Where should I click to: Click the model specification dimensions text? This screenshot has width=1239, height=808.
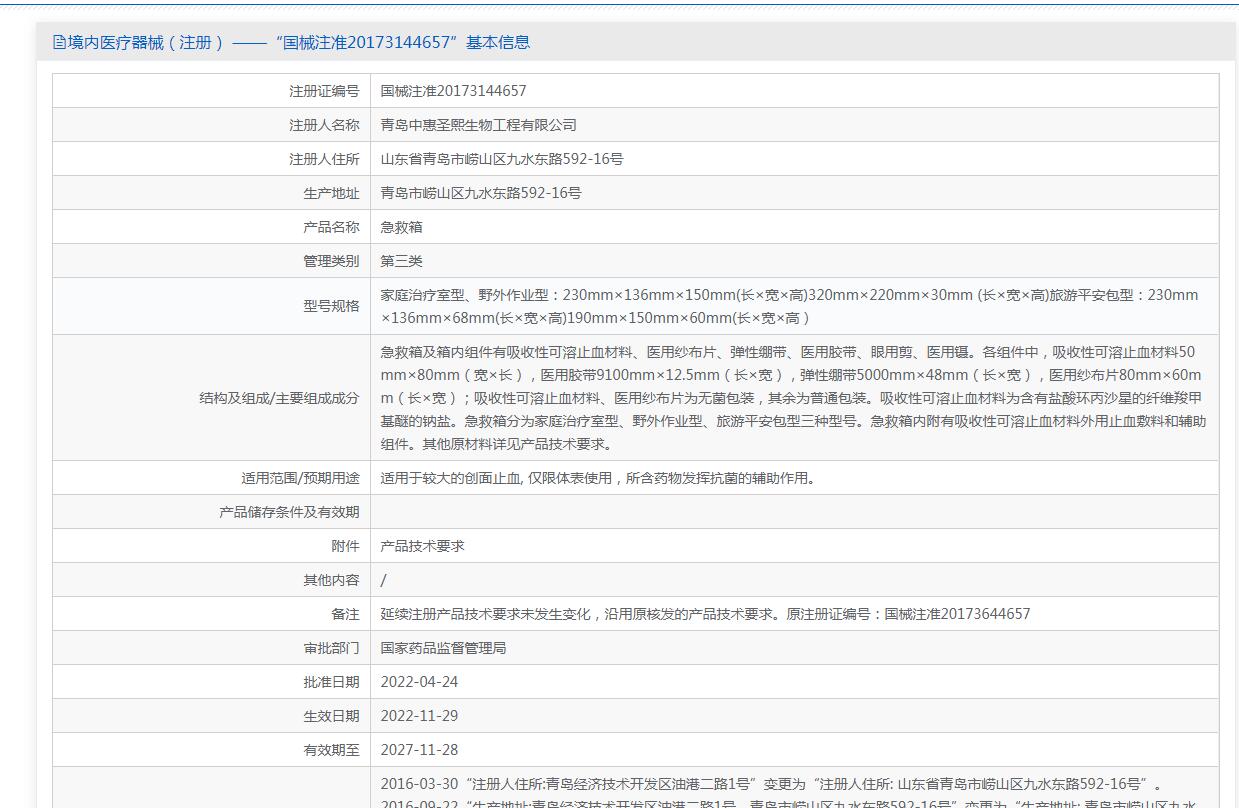[788, 306]
